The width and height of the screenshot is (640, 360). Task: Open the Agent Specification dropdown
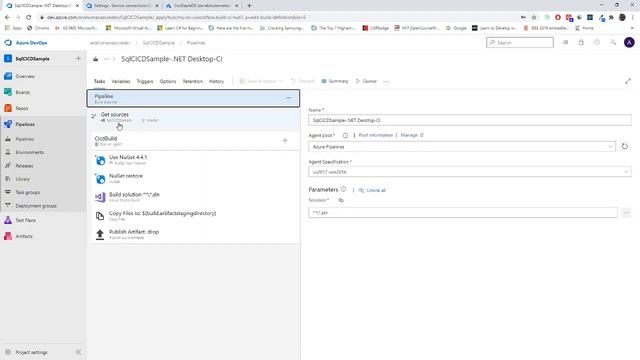click(x=470, y=172)
